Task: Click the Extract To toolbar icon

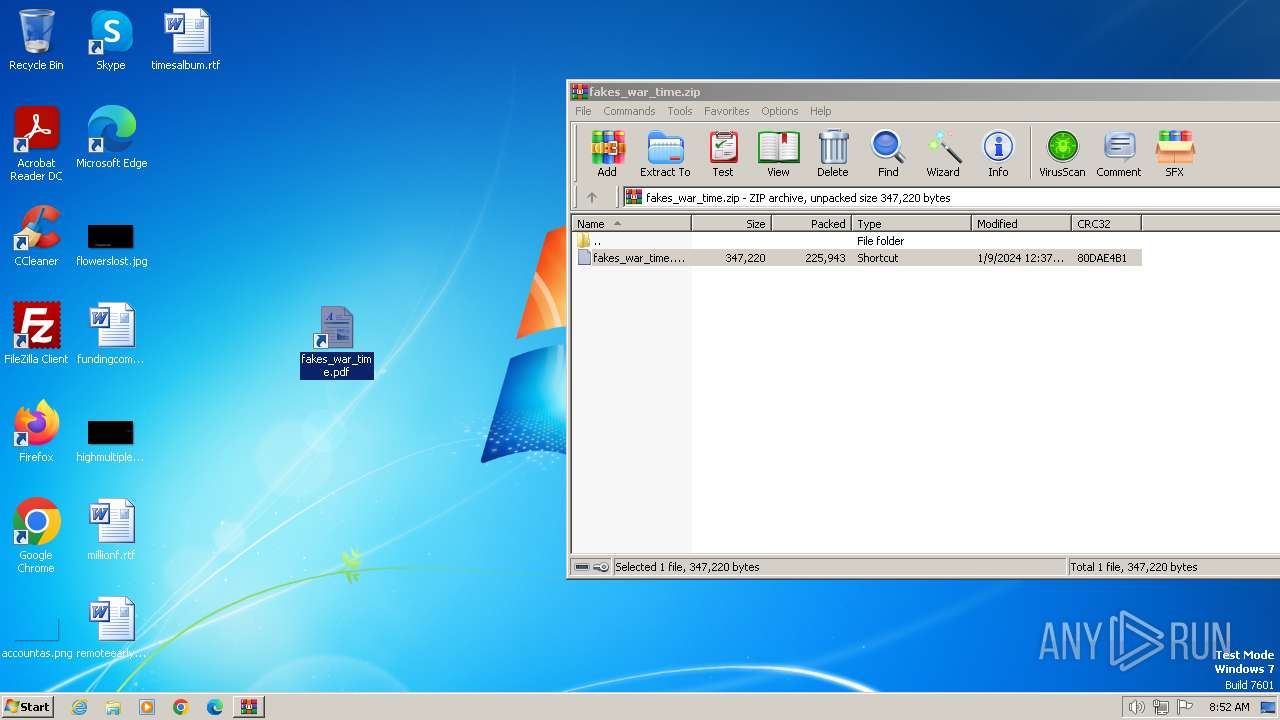Action: 665,154
